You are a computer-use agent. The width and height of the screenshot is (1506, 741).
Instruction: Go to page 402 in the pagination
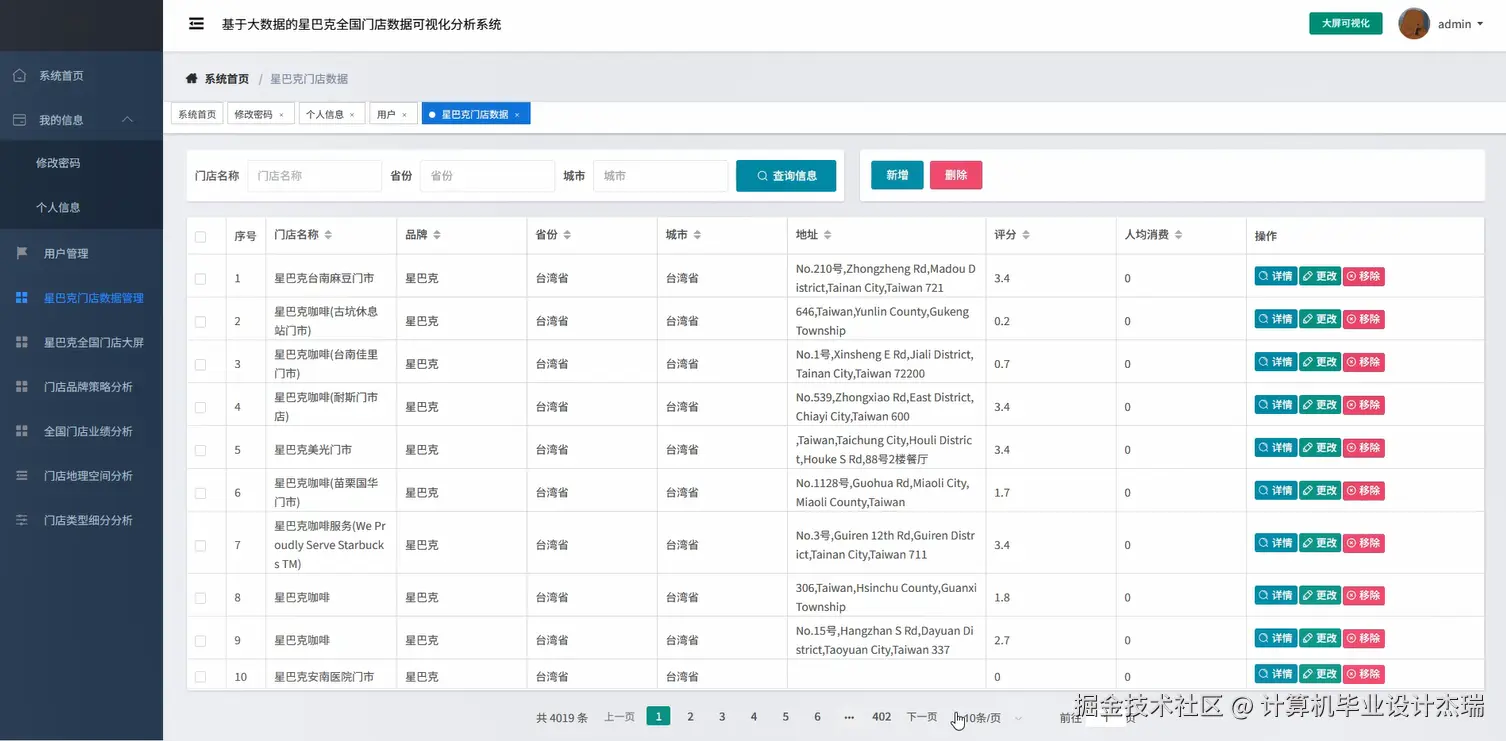pos(882,717)
